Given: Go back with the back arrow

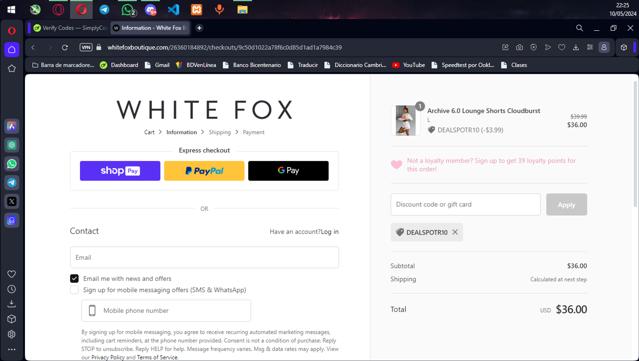Looking at the screenshot, I should [x=33, y=47].
